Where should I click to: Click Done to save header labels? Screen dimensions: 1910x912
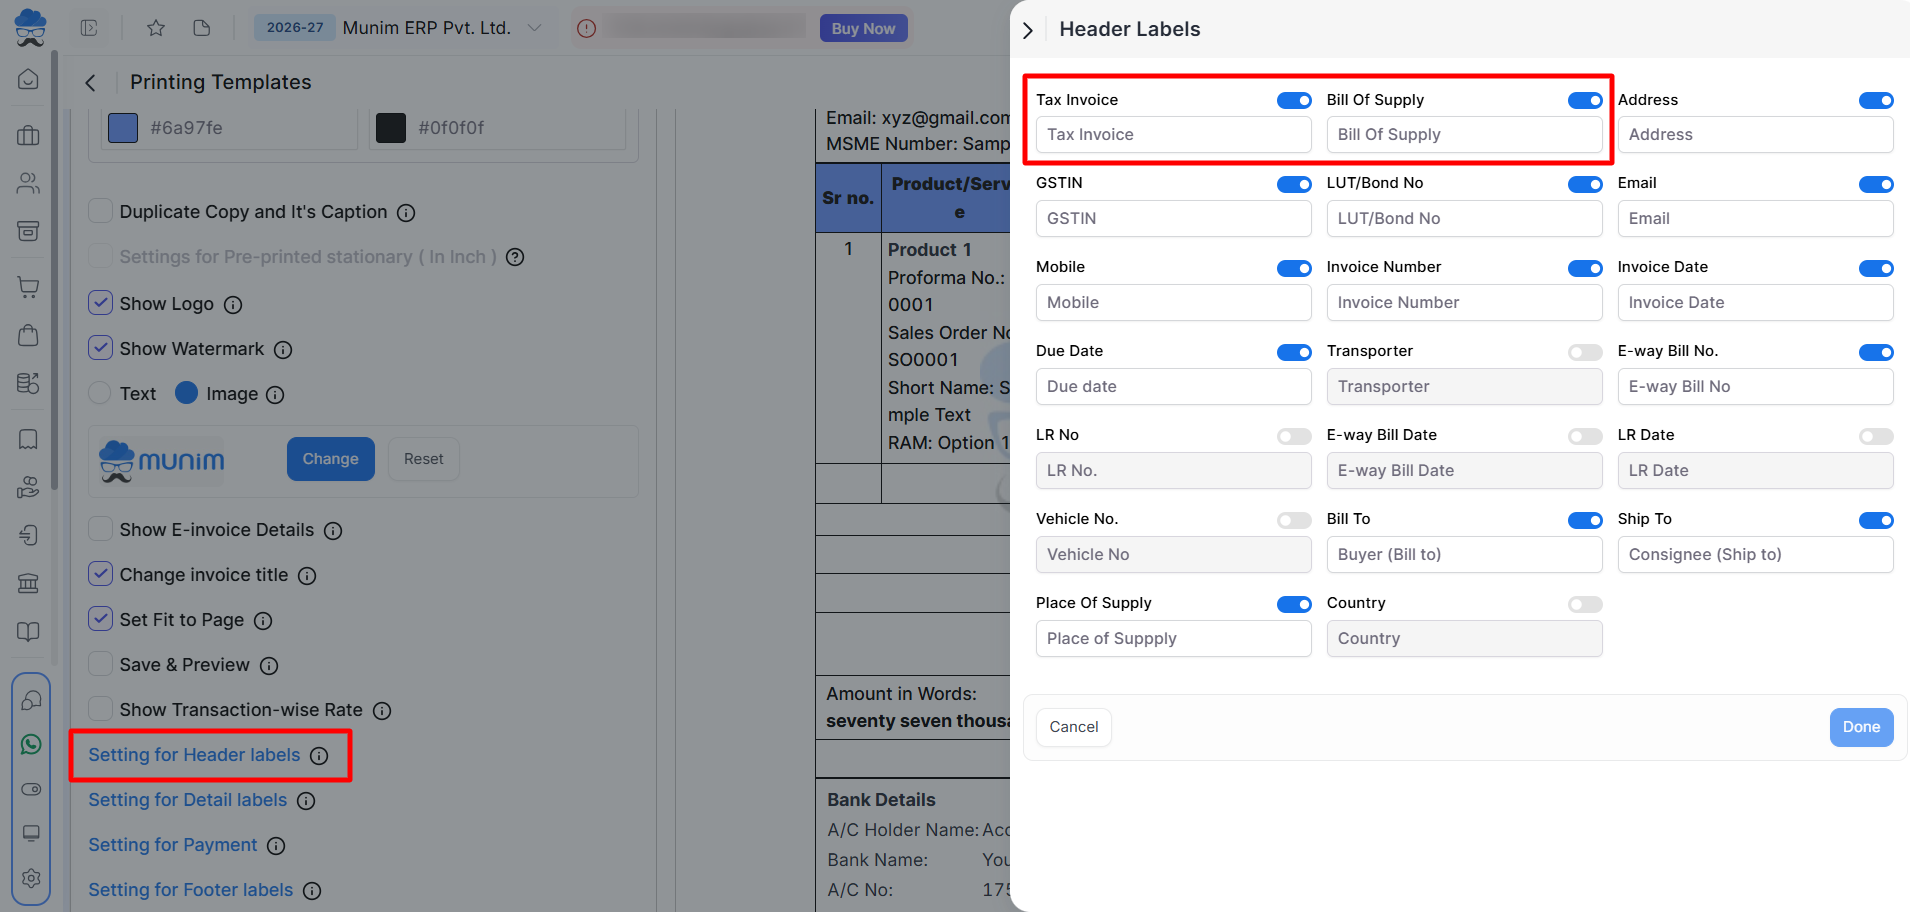click(1862, 727)
